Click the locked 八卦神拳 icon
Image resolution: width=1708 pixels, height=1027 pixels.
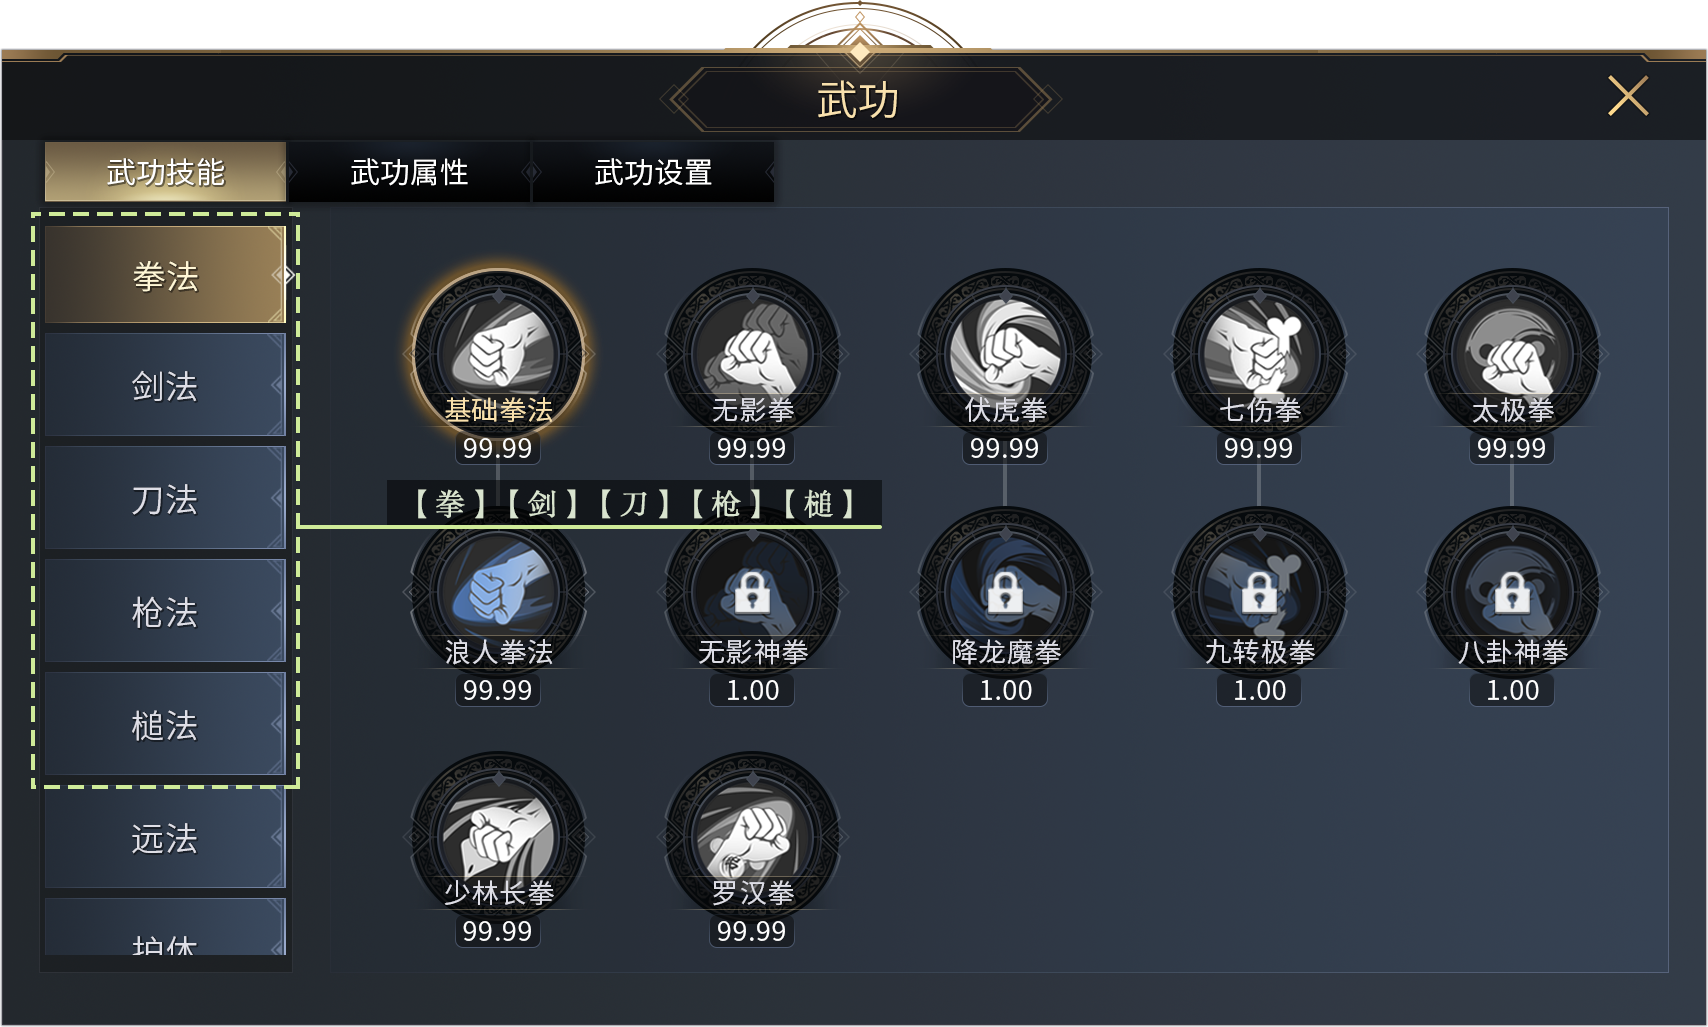(x=1512, y=594)
